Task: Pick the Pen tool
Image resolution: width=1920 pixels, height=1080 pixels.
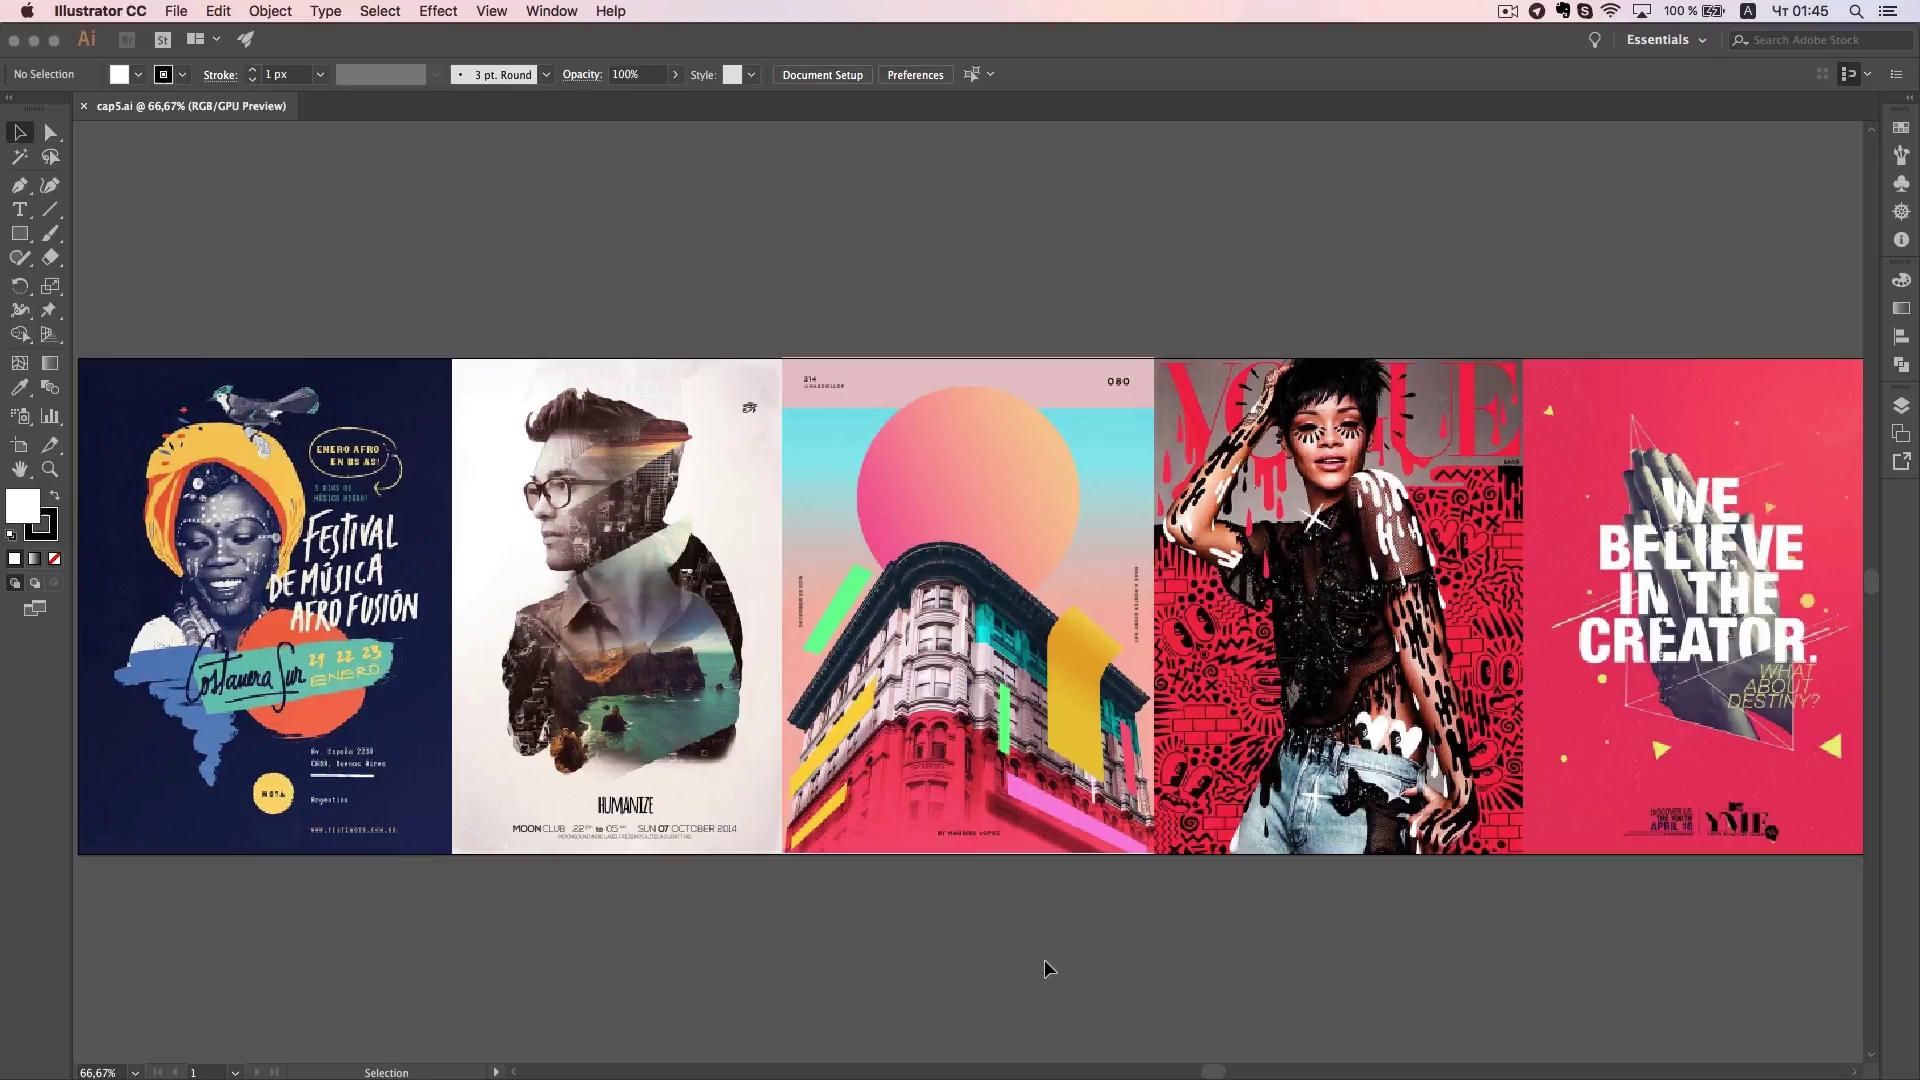Action: [x=19, y=185]
